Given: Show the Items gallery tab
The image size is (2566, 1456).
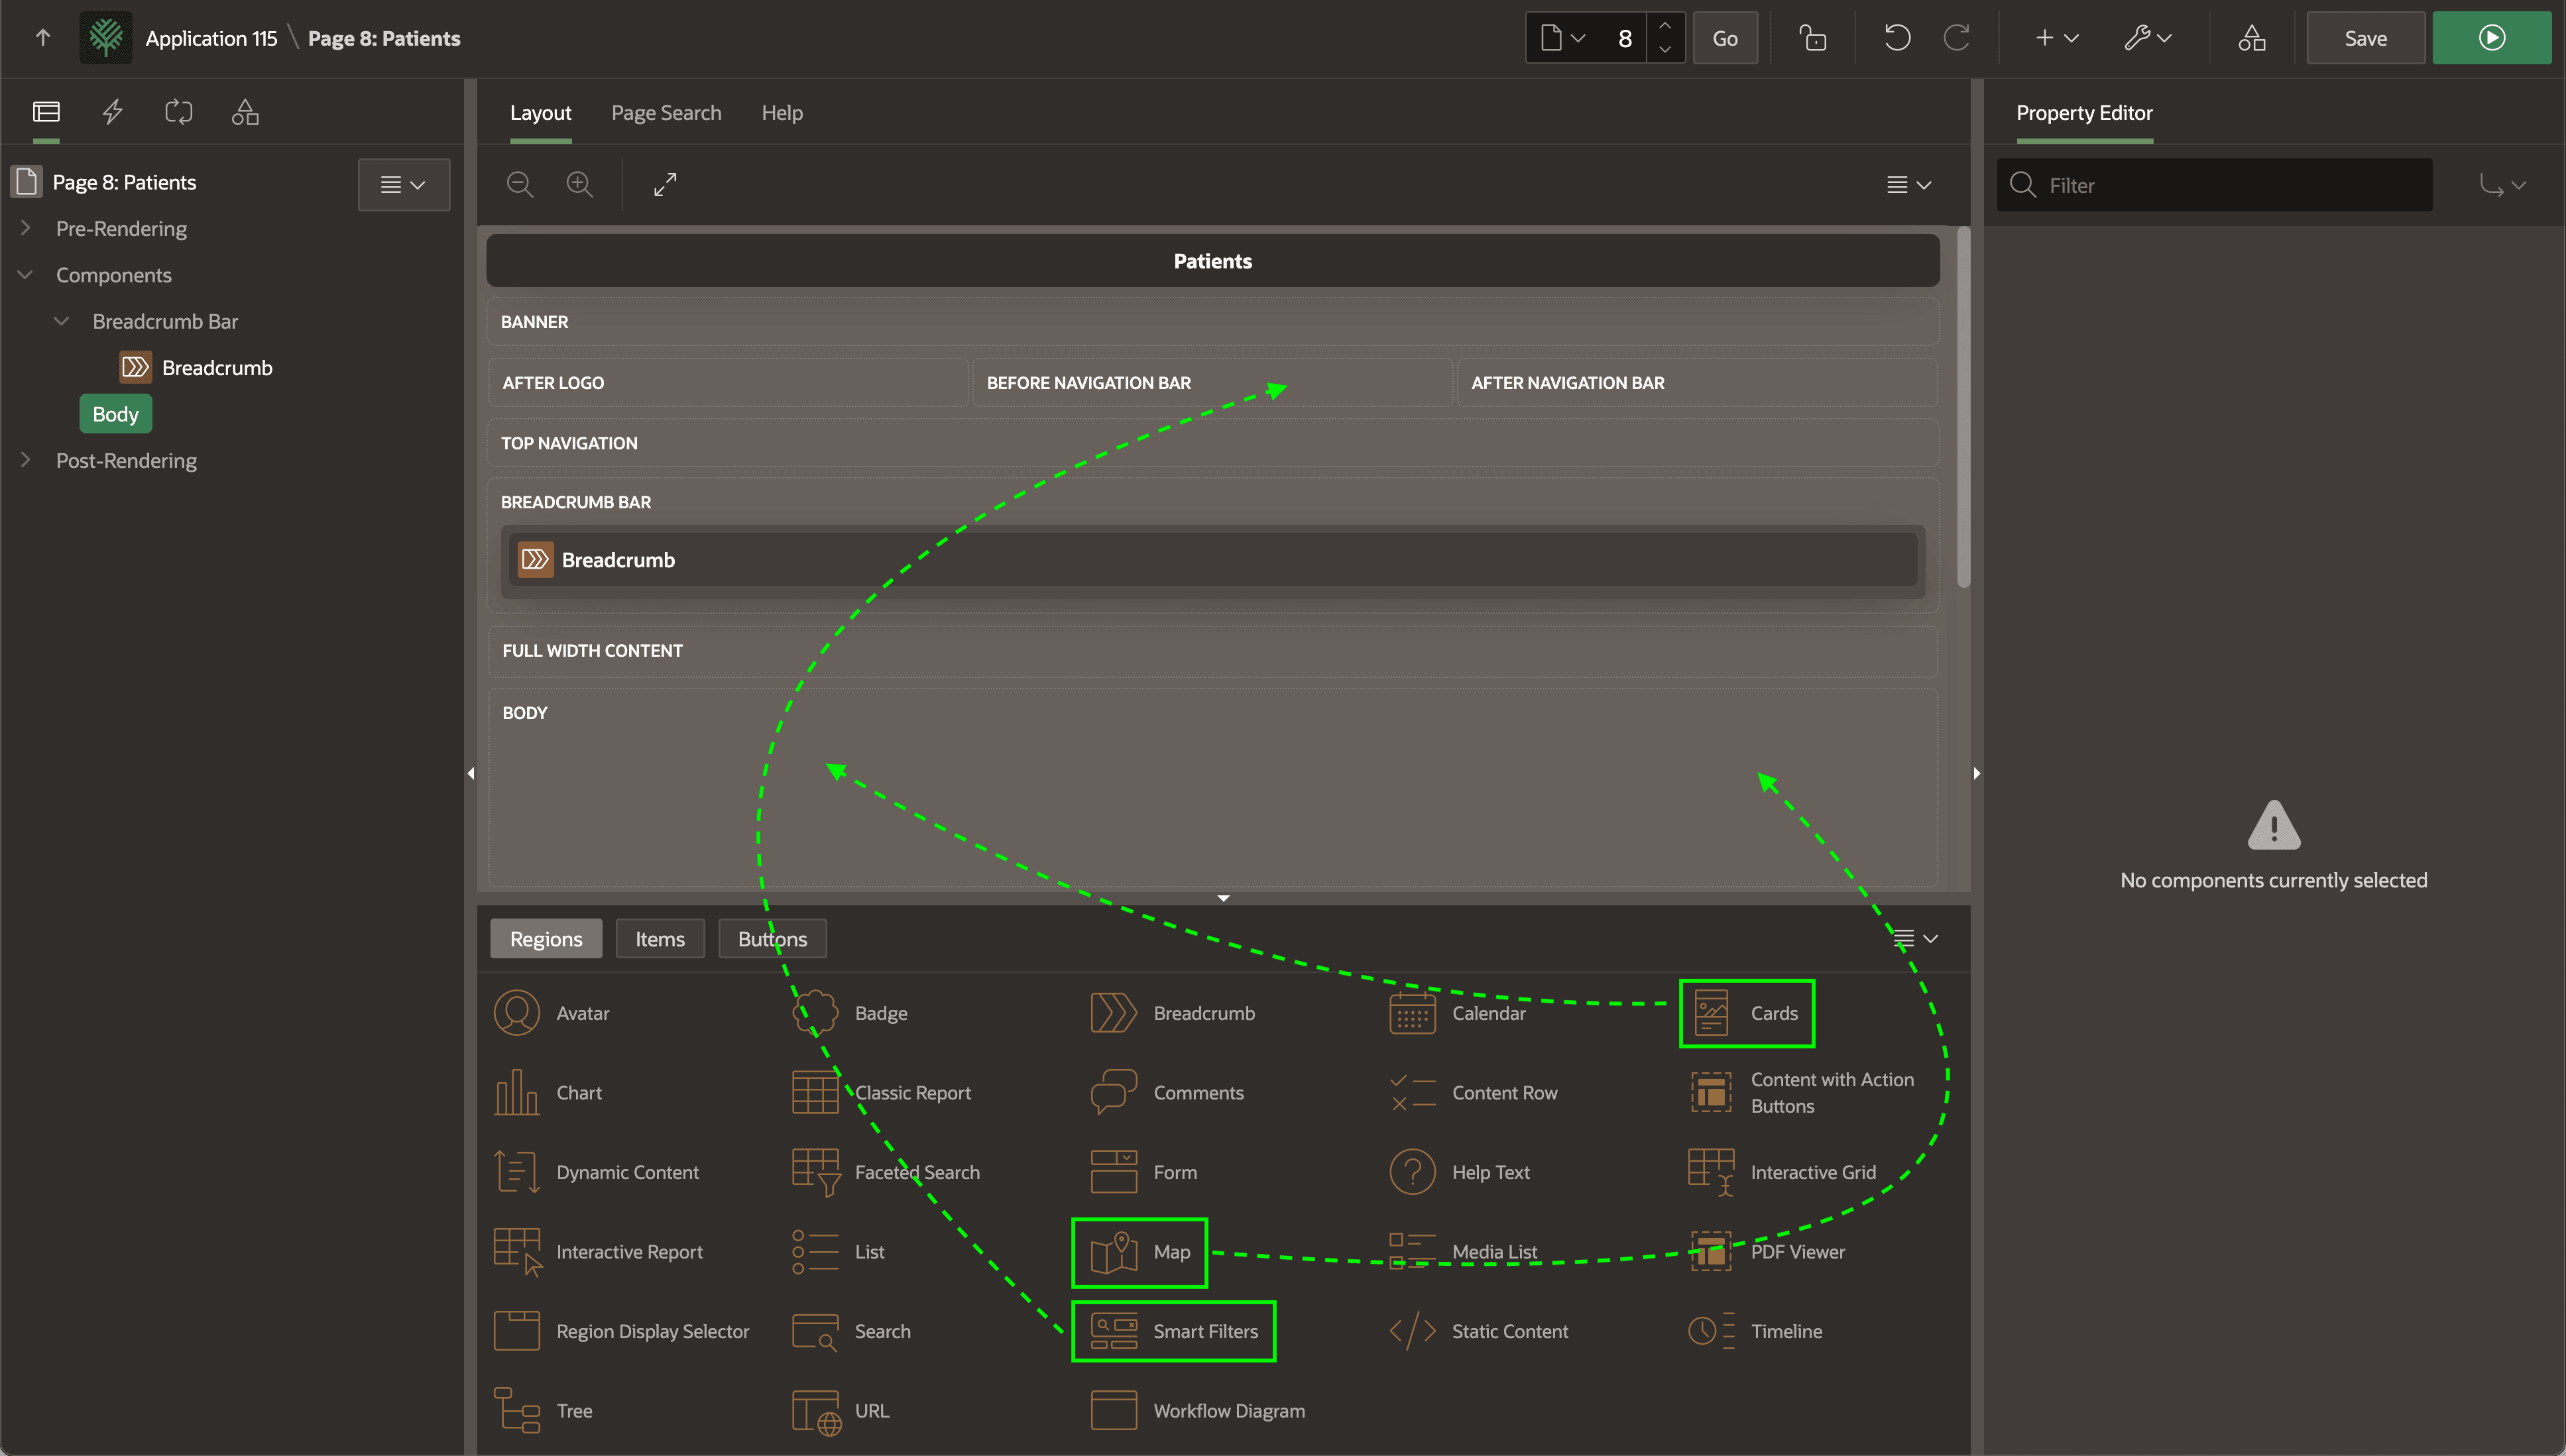Looking at the screenshot, I should coord(660,939).
